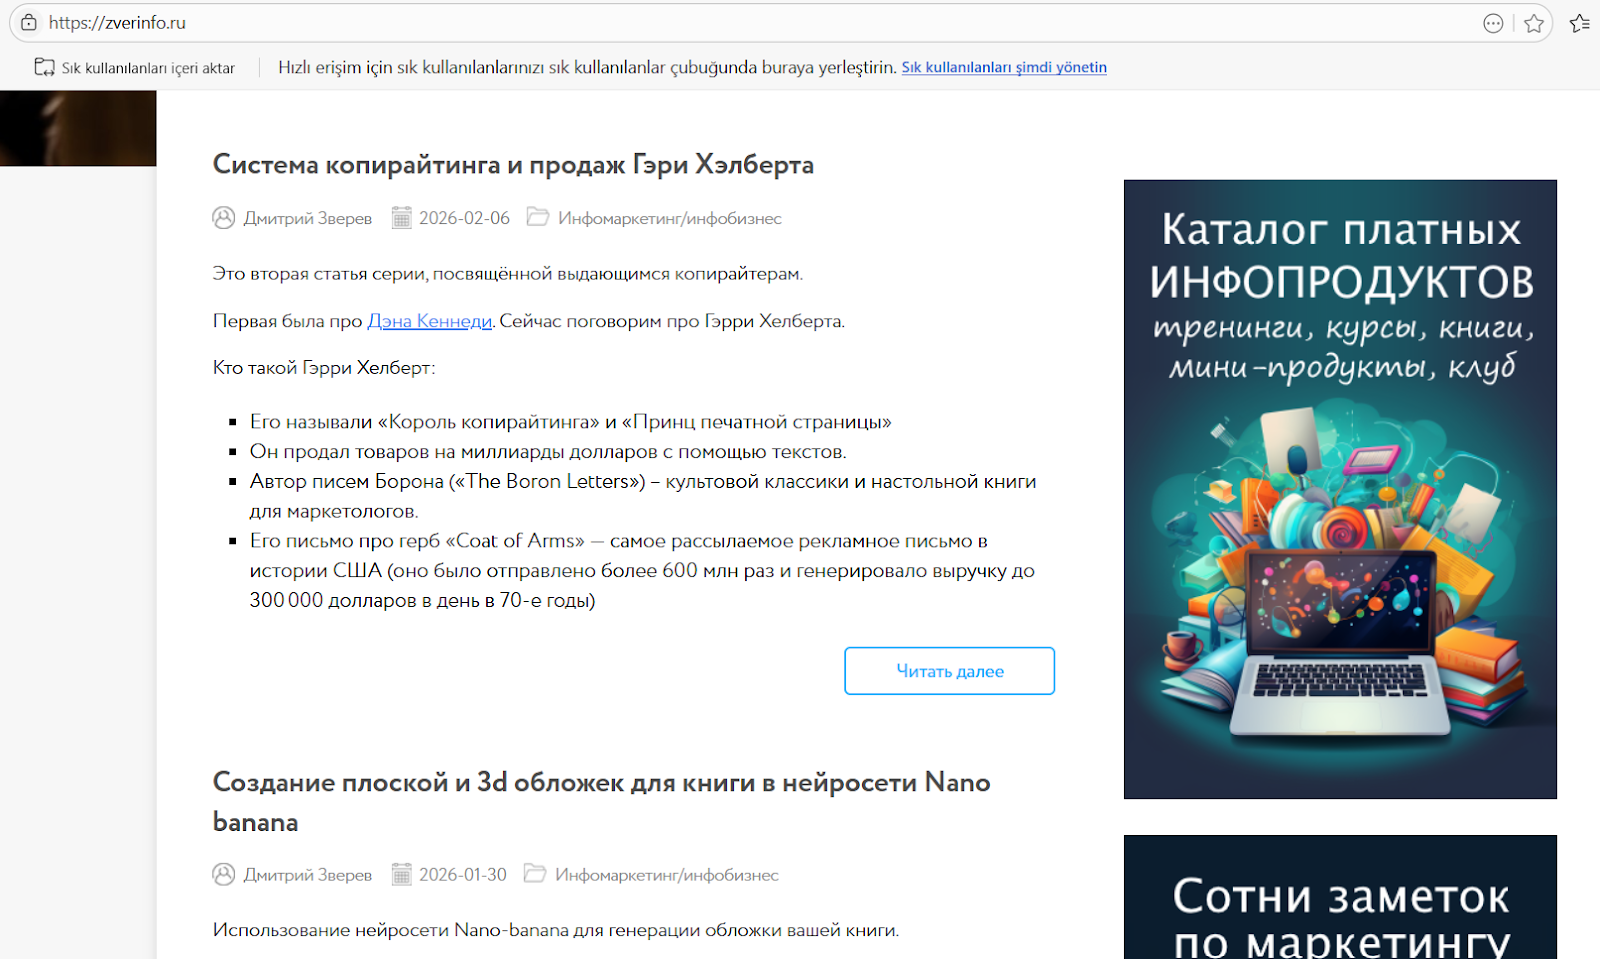Screen dimensions: 1600x959
Task: Click the line 'Кто такой Гэрри Хелберт:'
Action: pos(324,368)
